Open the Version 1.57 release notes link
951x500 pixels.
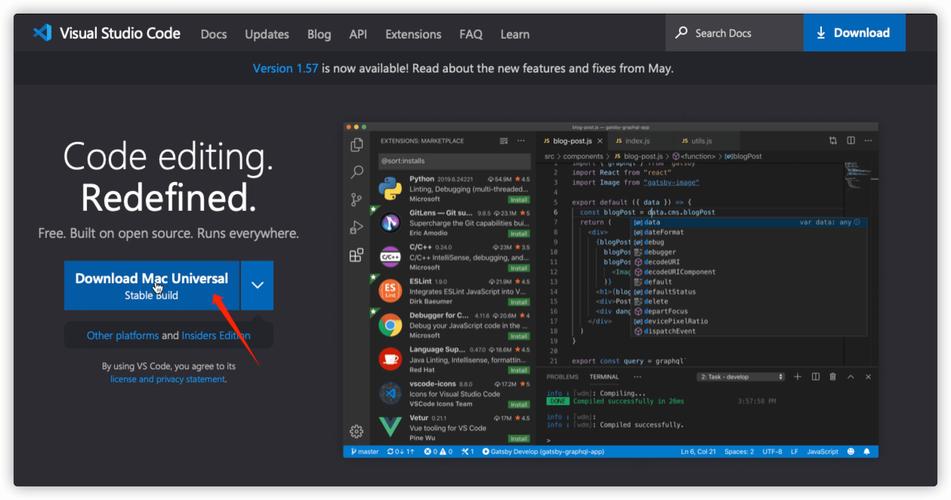pyautogui.click(x=285, y=69)
